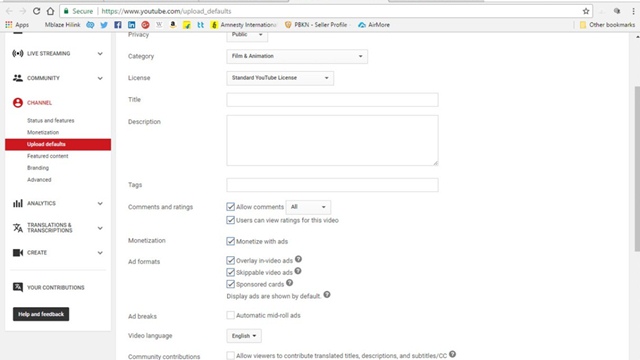Toggle Overlay in-video ads checkbox
This screenshot has width=640, height=360.
click(x=231, y=260)
